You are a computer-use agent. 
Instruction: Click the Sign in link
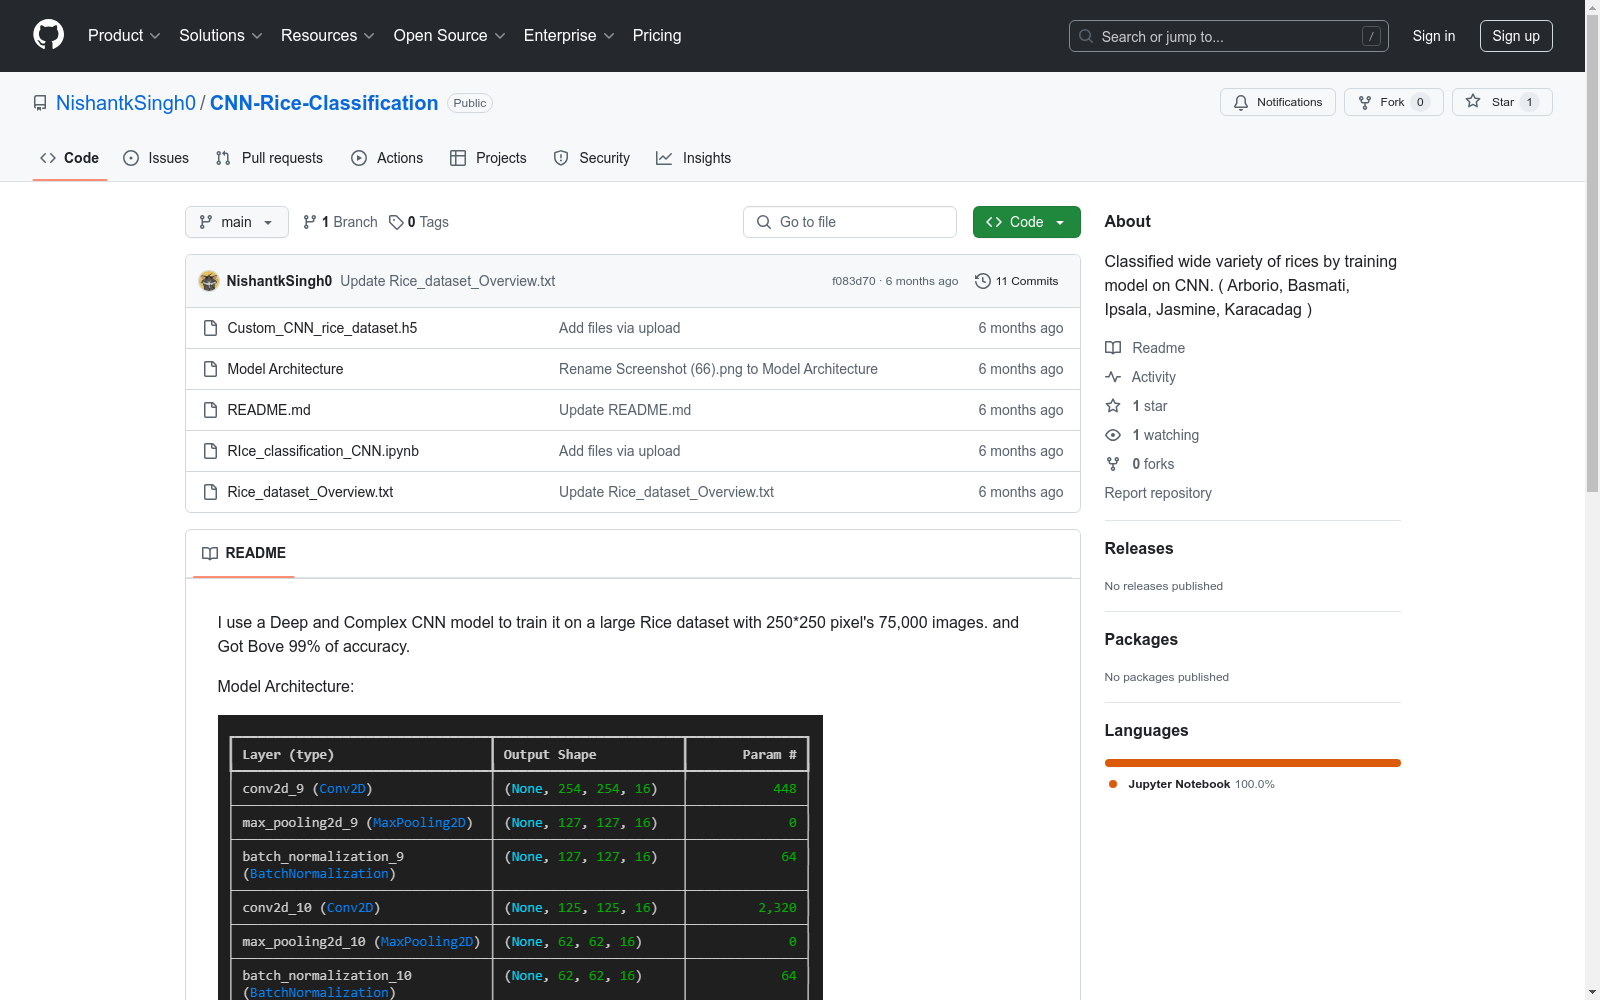1433,36
